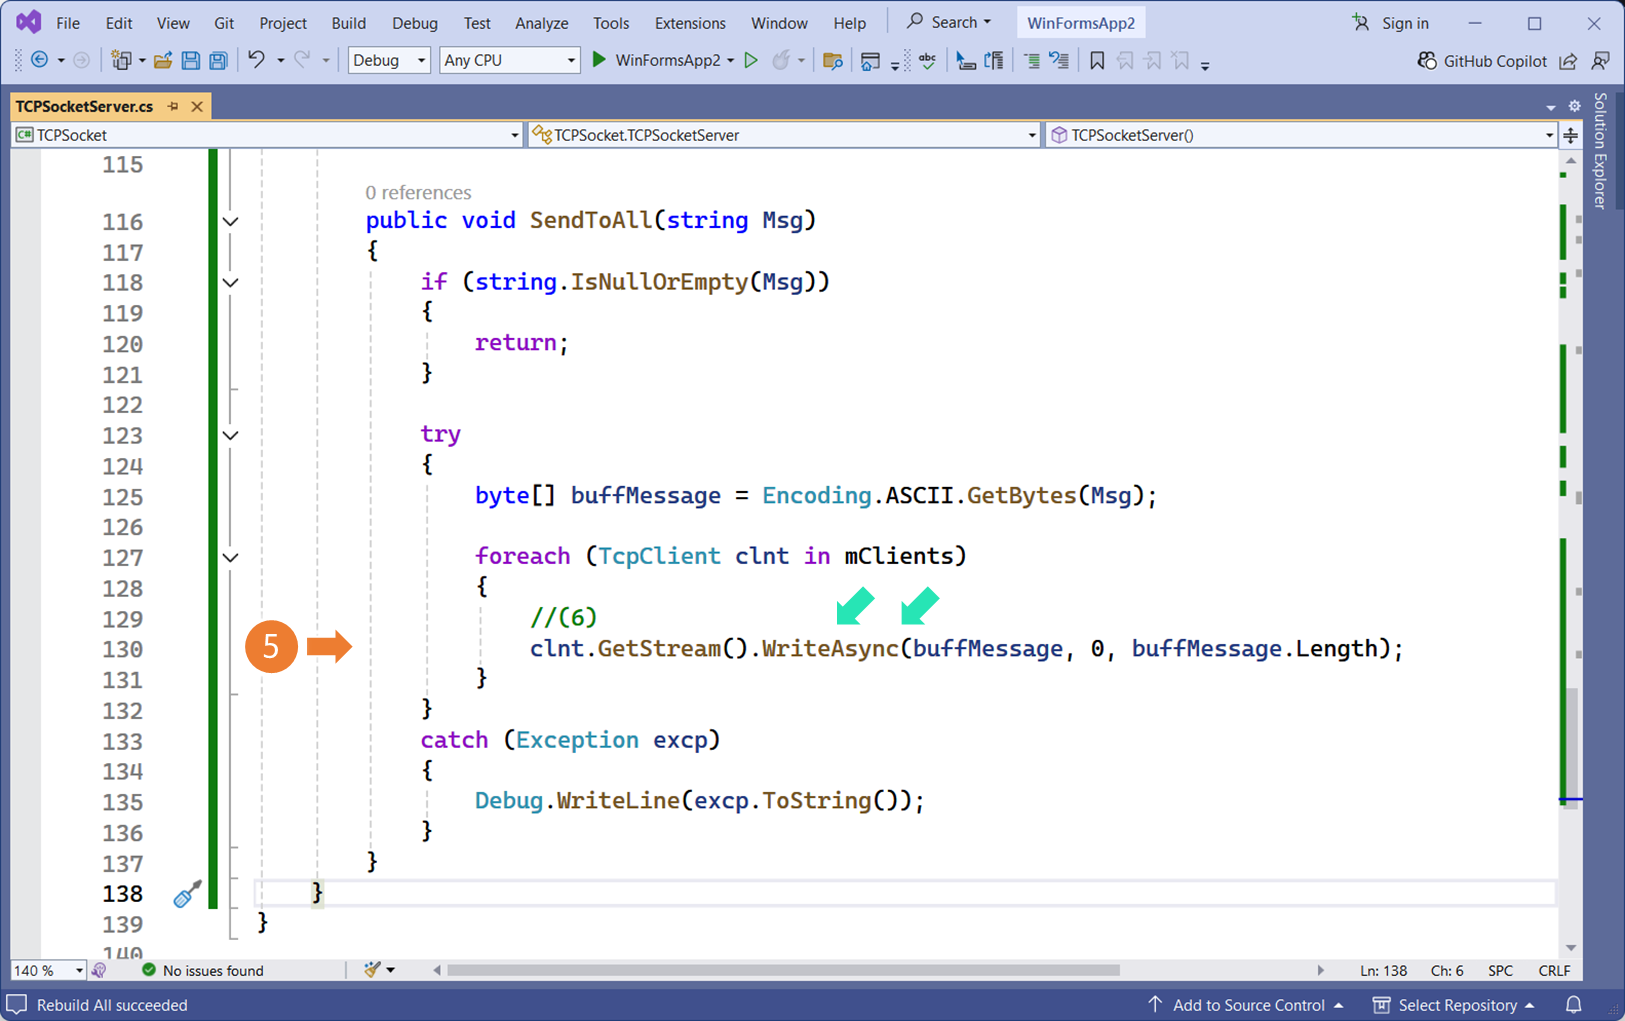Start debugging with the green play button
This screenshot has height=1021, width=1625.
click(x=599, y=60)
